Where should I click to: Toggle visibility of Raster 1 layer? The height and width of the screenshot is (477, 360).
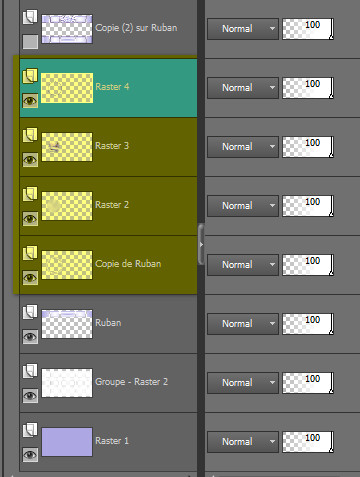30,454
